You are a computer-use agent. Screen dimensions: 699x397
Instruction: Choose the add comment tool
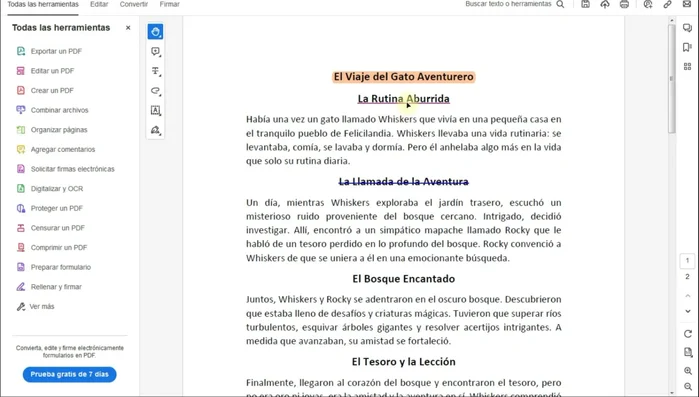coord(156,52)
